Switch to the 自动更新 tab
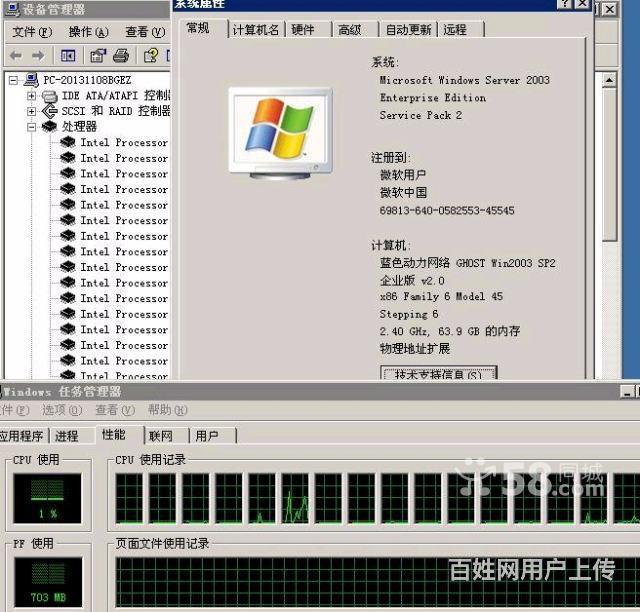Viewport: 640px width, 612px height. click(408, 30)
